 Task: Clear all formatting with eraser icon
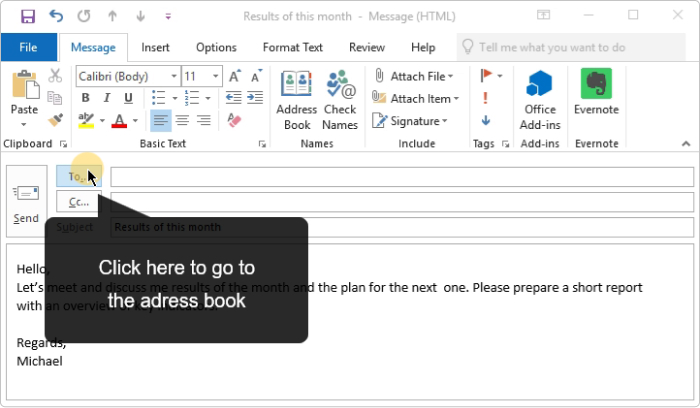pos(235,120)
